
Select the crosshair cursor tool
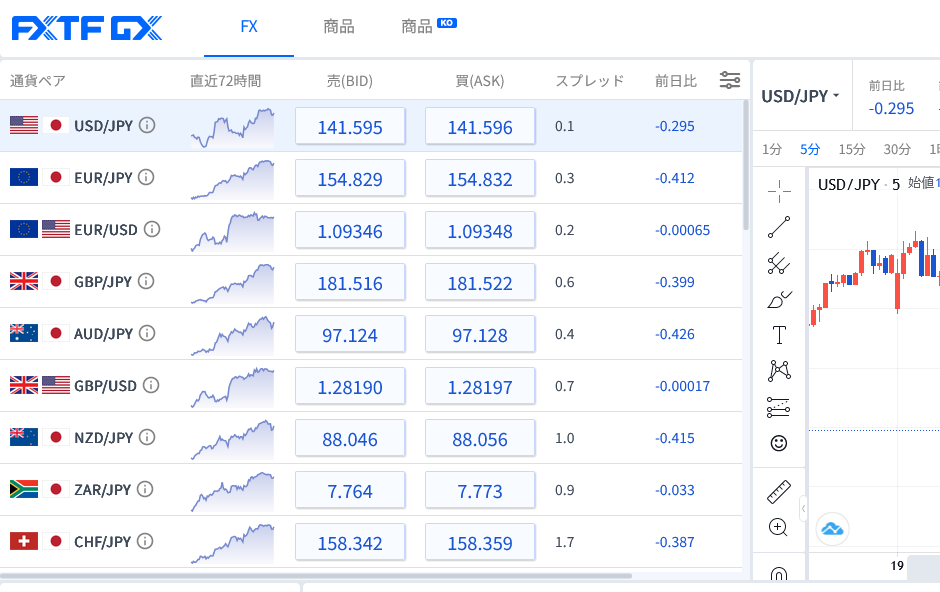(x=779, y=191)
